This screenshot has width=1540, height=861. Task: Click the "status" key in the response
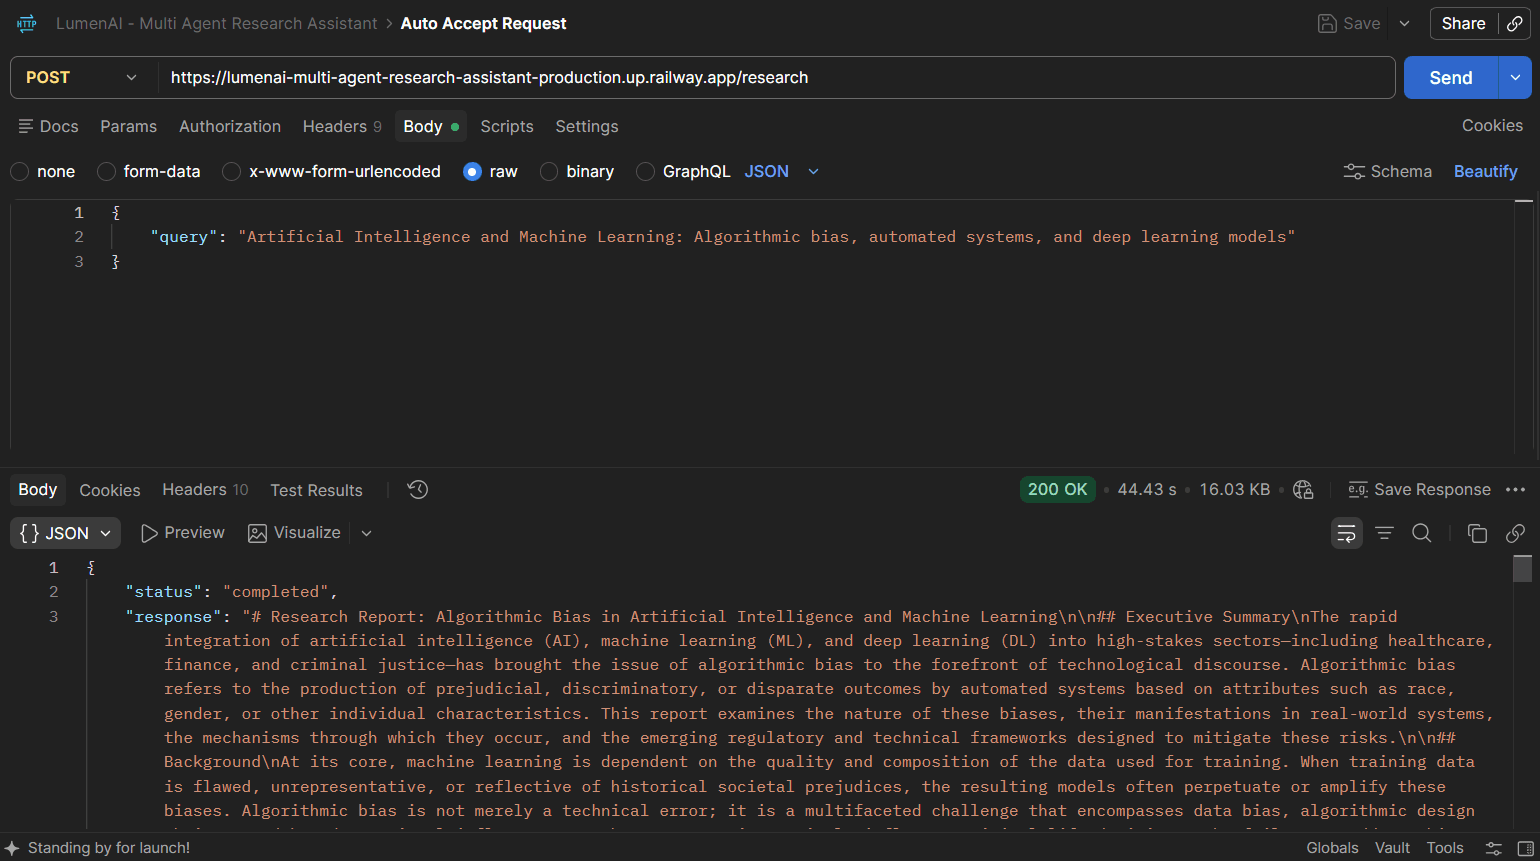(x=164, y=592)
